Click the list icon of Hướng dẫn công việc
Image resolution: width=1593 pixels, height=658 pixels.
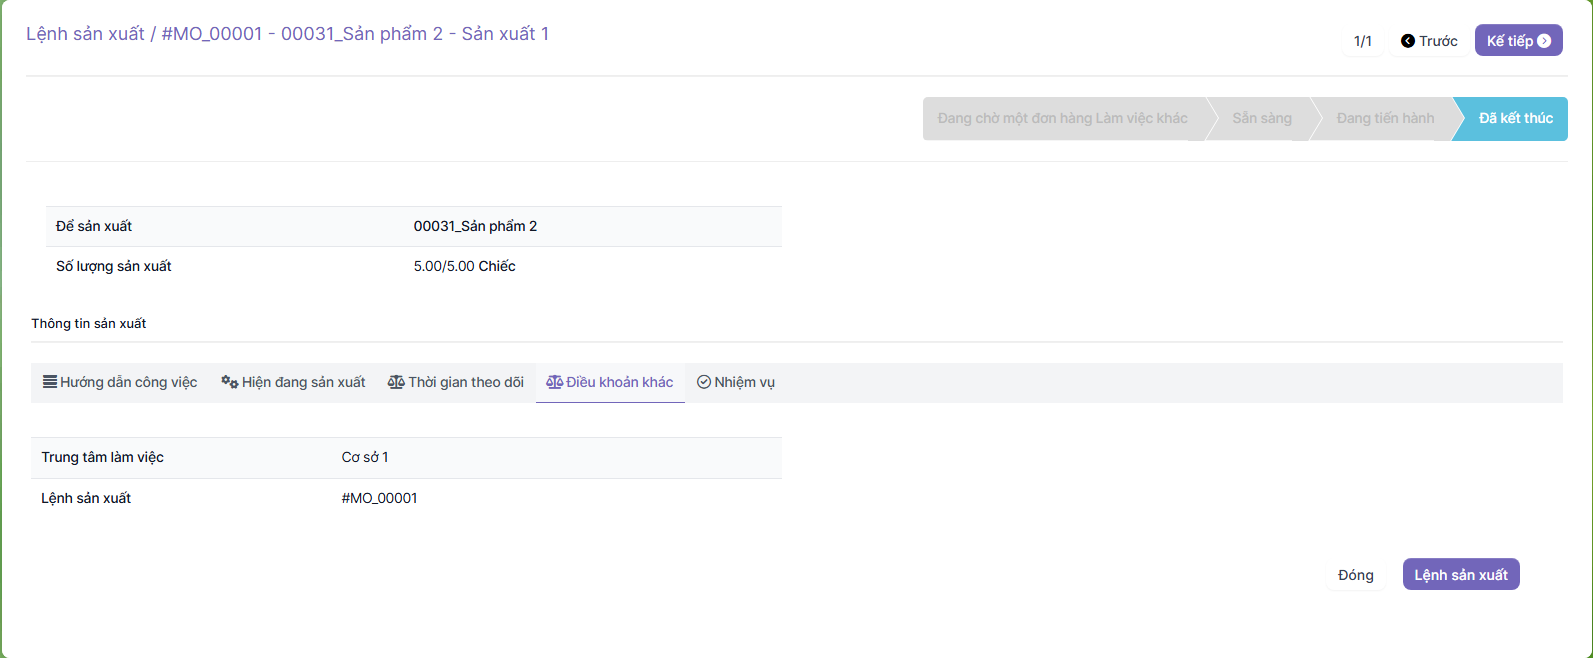(x=49, y=382)
